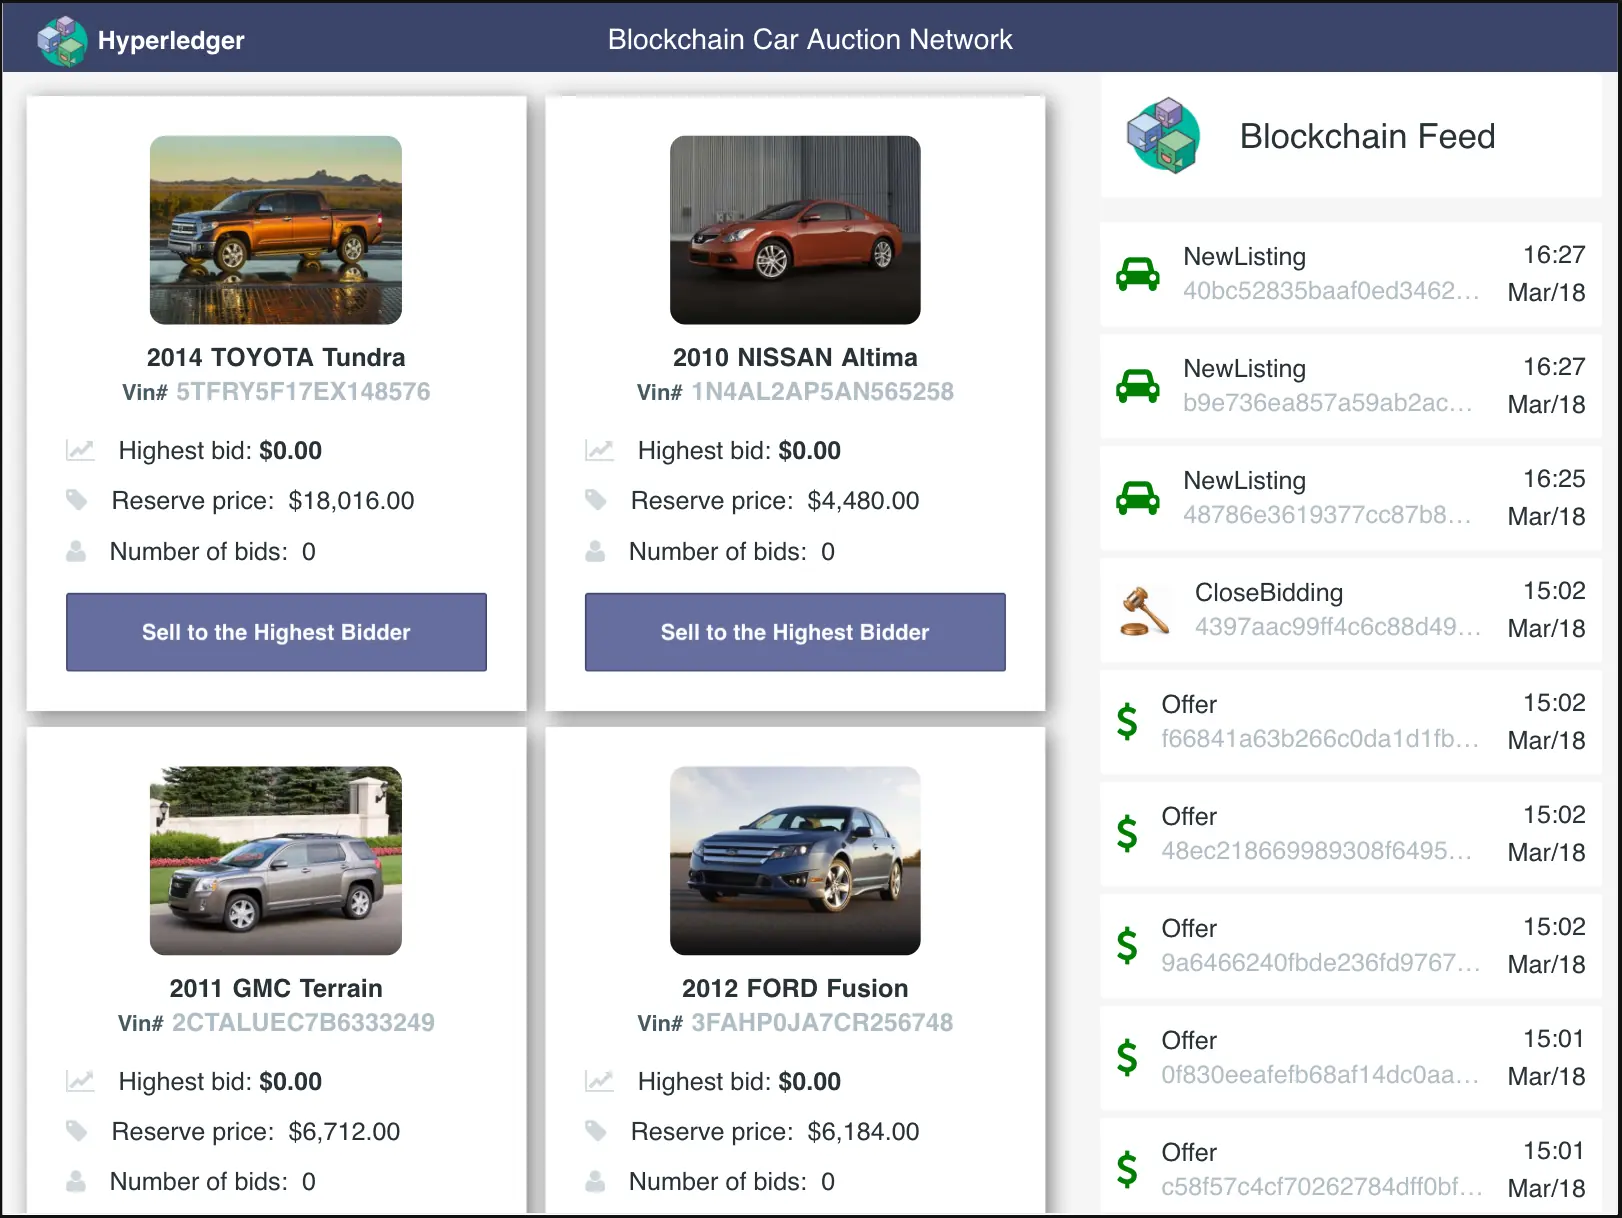The height and width of the screenshot is (1218, 1622).
Task: Click reserve price $4,480.00
Action: click(863, 501)
